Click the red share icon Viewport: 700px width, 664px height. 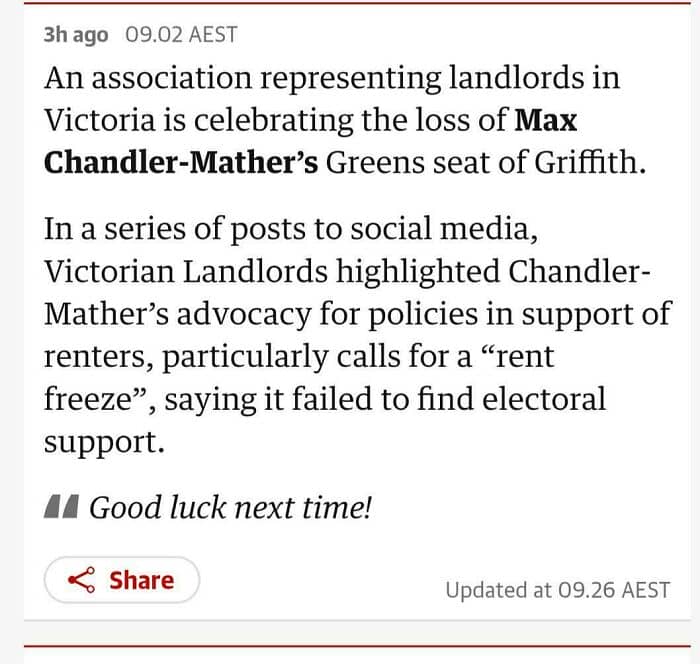(81, 580)
